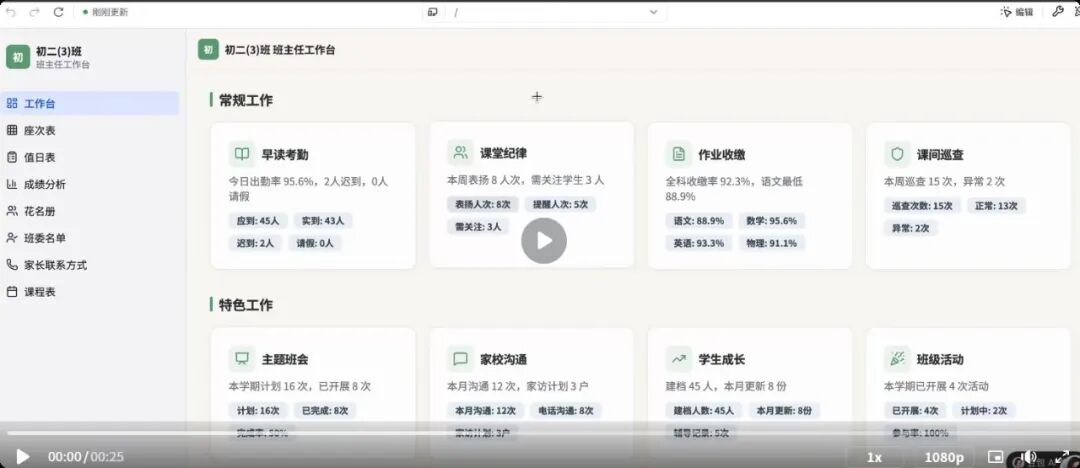Click the 早读考勤 book icon

tap(242, 154)
